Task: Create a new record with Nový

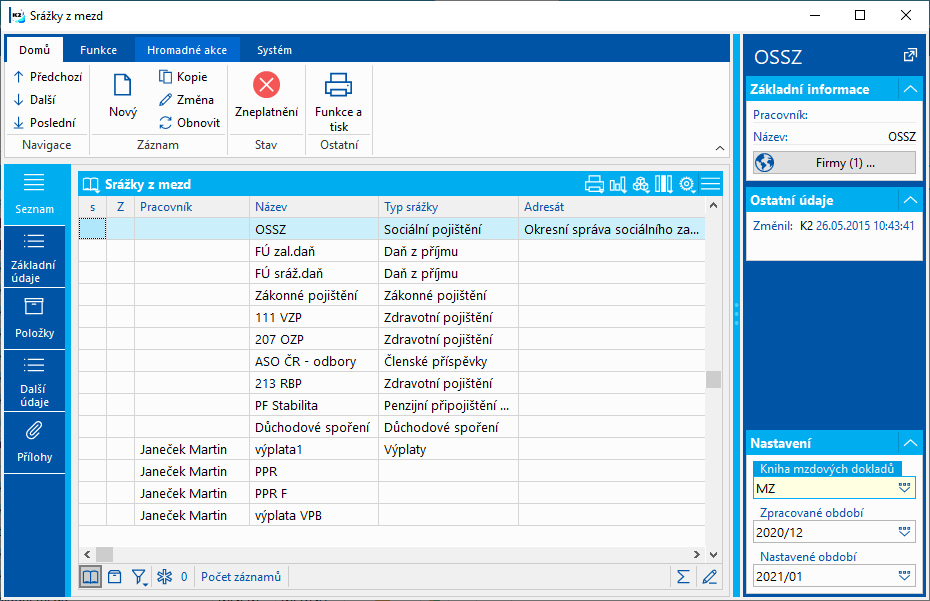Action: (123, 95)
